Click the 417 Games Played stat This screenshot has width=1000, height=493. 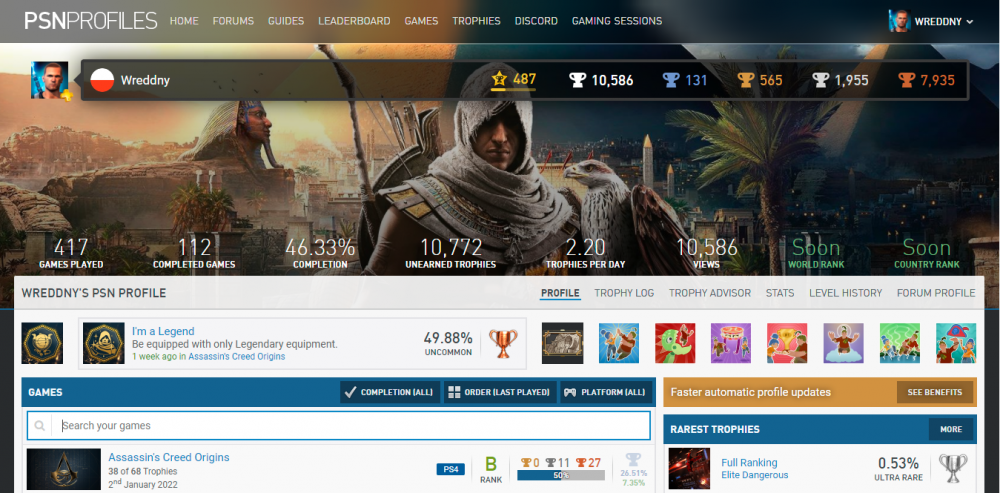click(x=71, y=253)
